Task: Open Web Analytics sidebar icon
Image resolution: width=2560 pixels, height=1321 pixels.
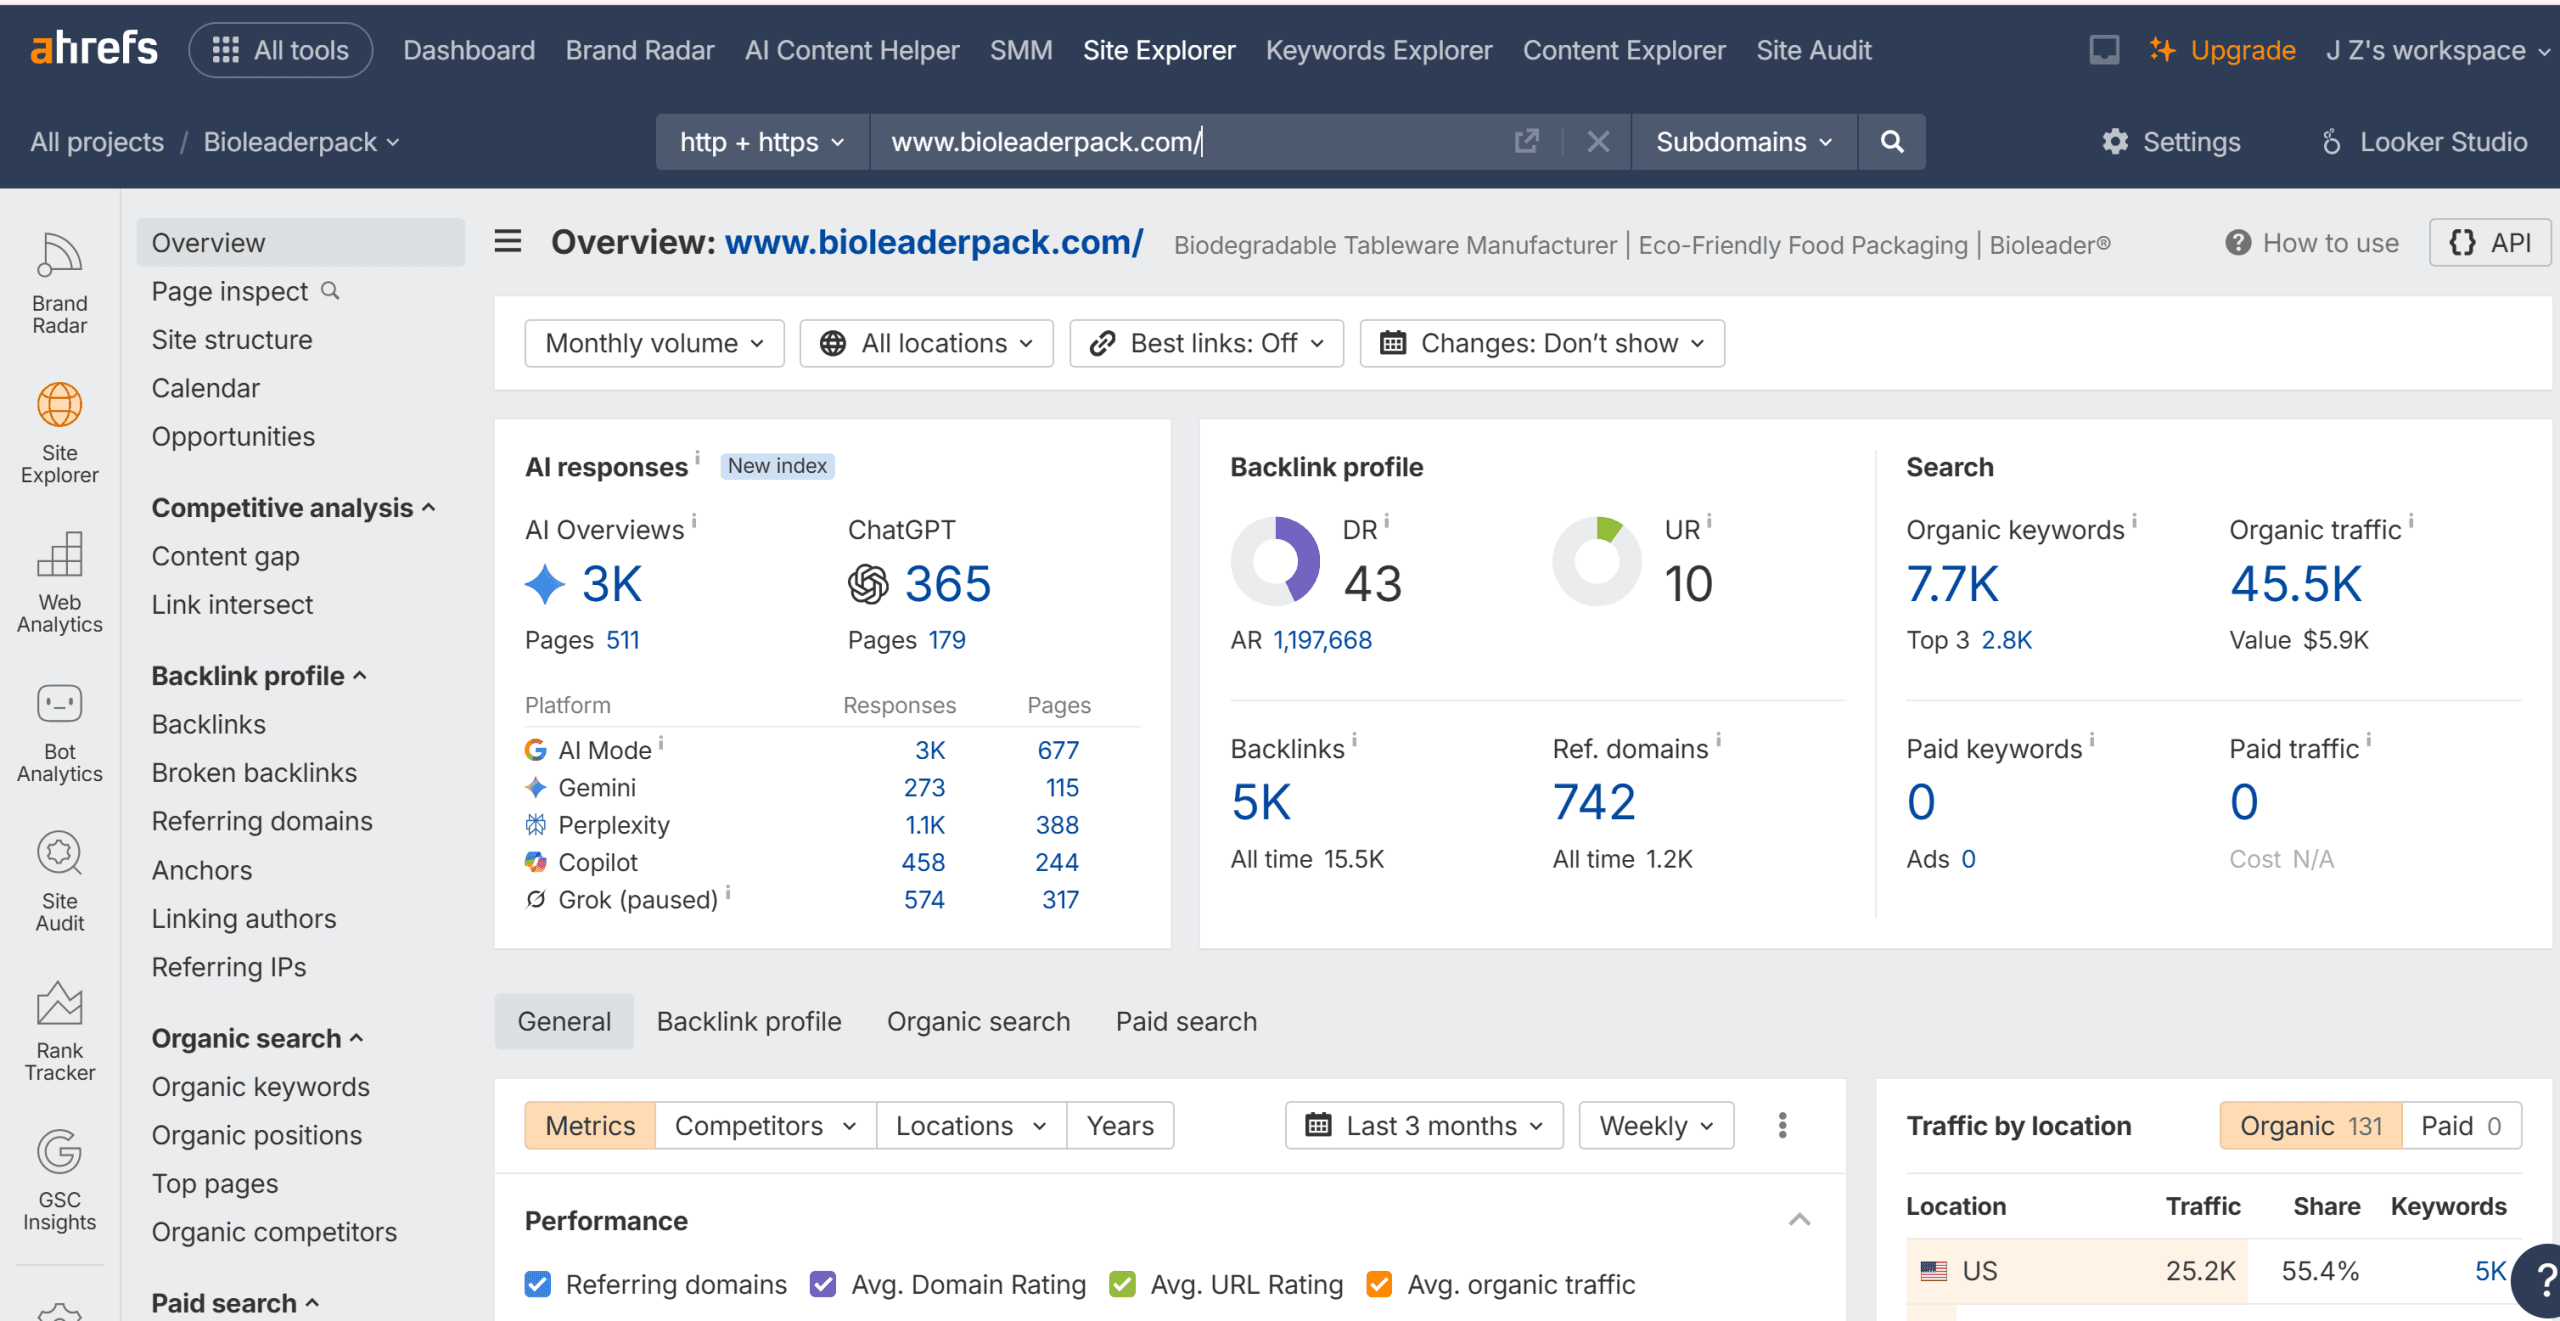Action: coord(59,582)
